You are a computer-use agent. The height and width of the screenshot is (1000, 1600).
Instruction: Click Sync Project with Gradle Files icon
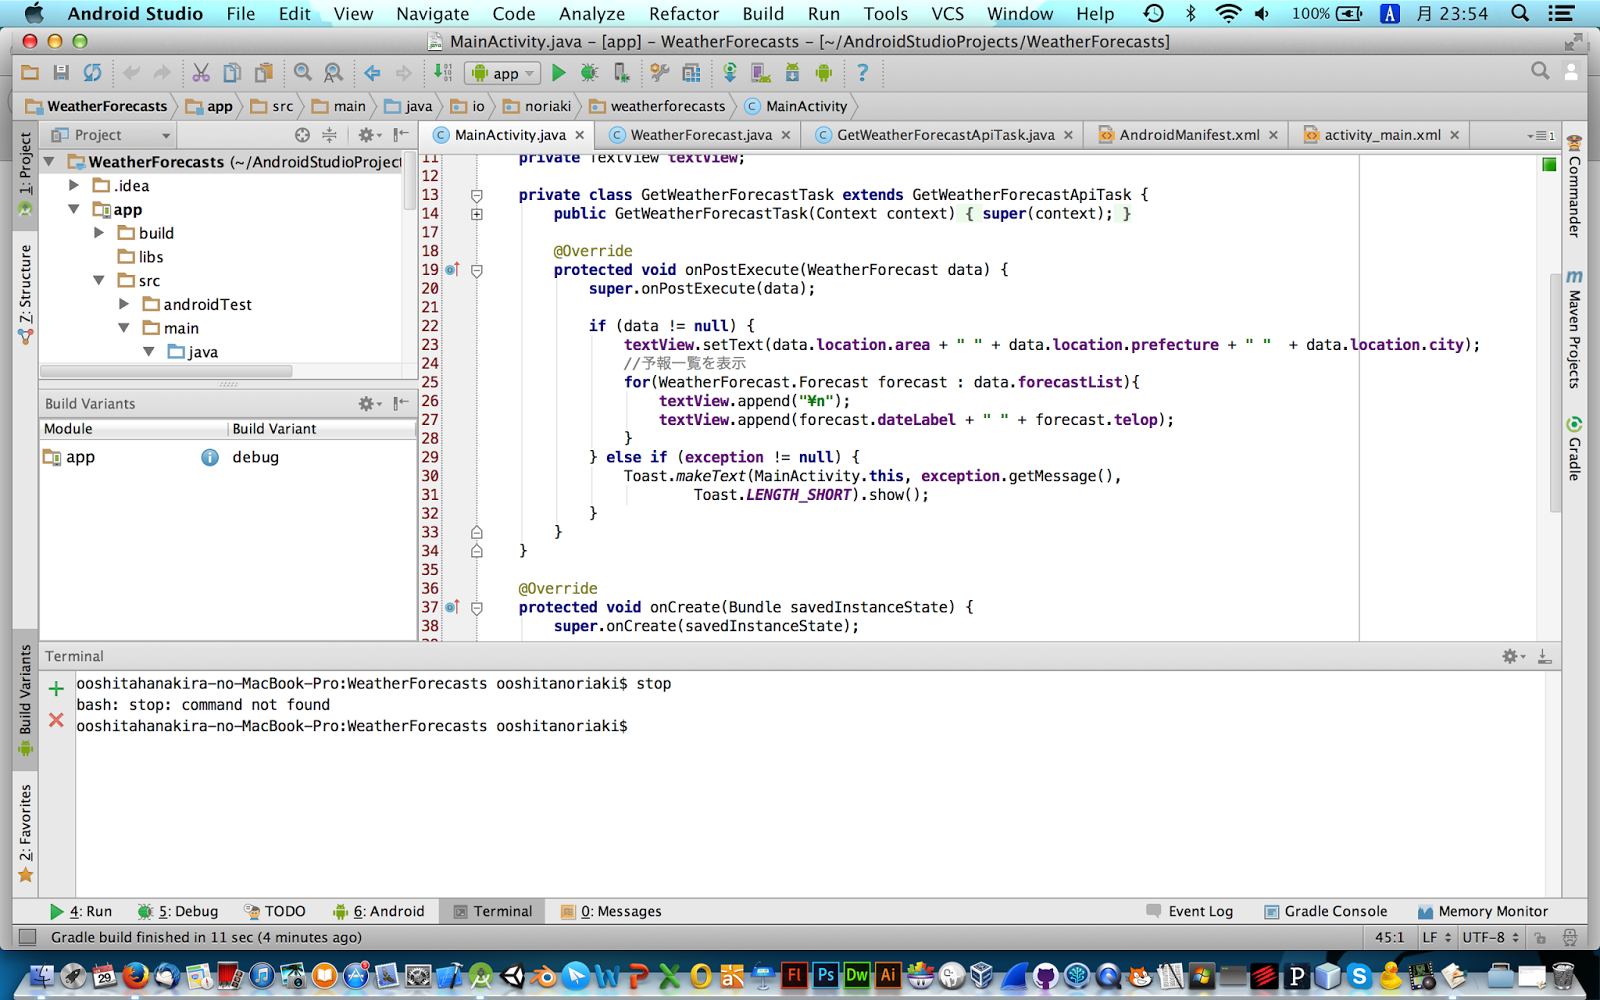(730, 73)
